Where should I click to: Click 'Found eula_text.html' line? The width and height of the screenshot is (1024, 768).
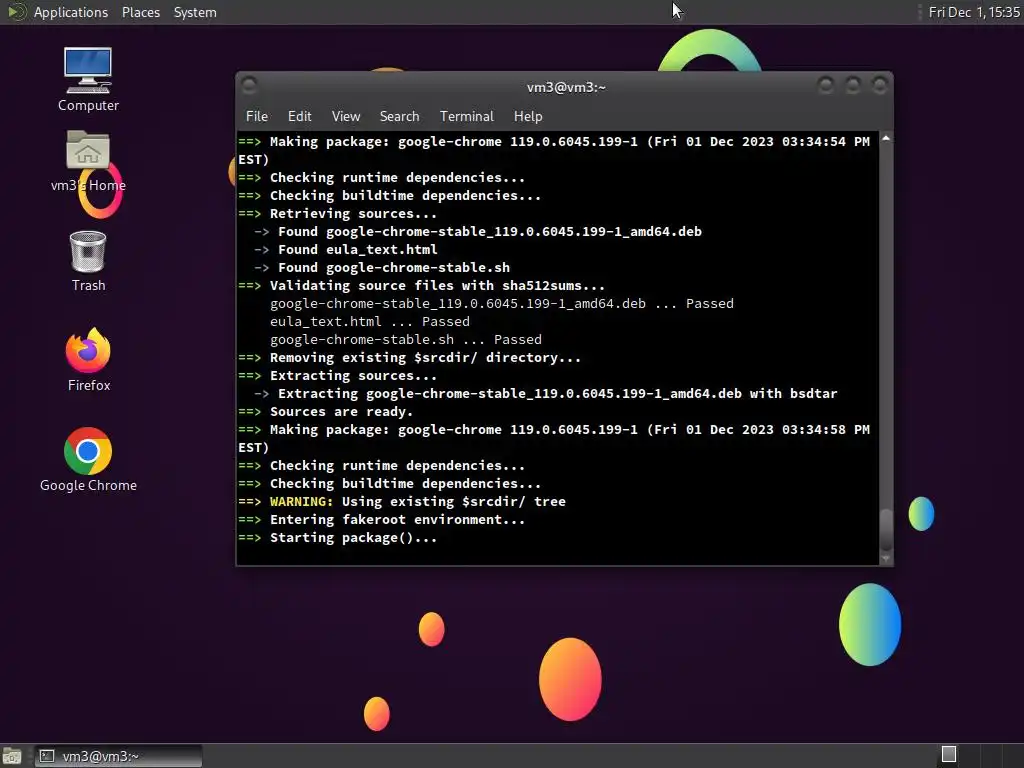345,249
